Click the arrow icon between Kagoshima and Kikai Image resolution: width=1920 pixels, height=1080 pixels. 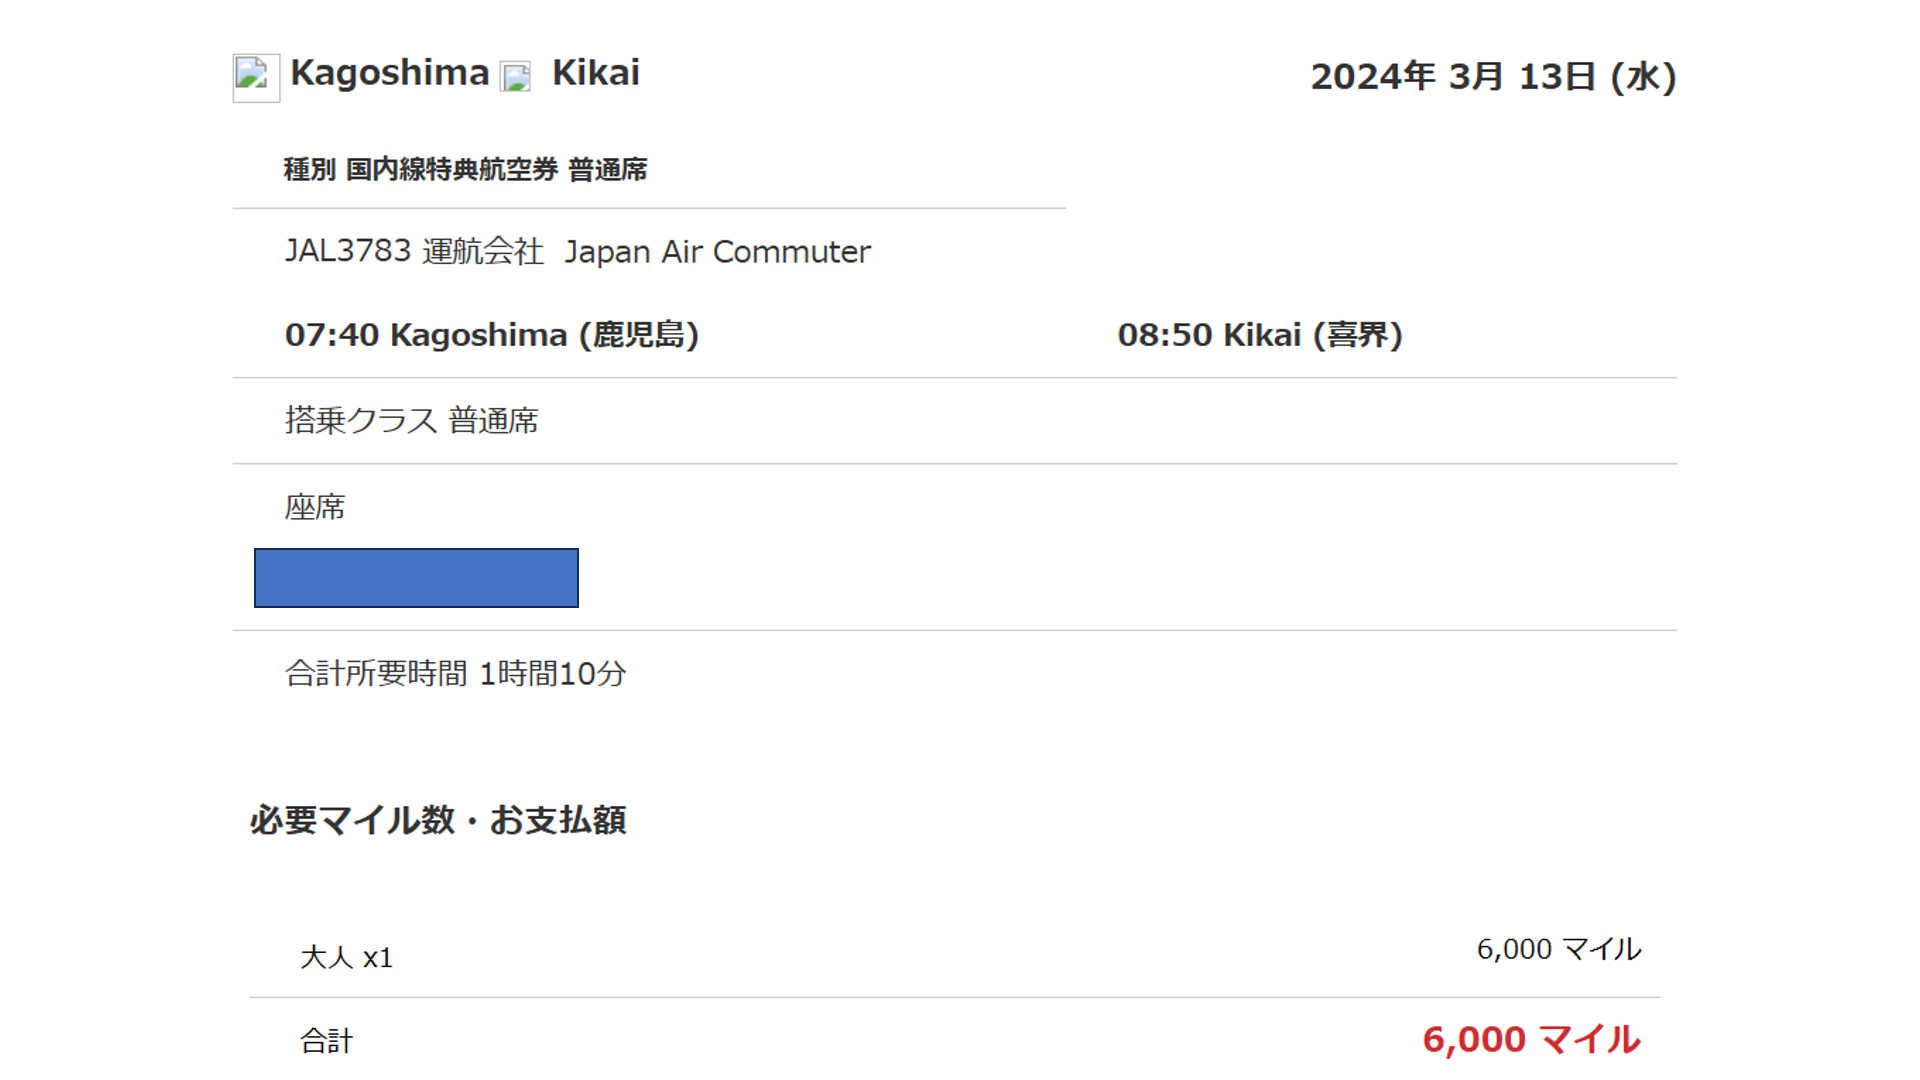point(516,77)
